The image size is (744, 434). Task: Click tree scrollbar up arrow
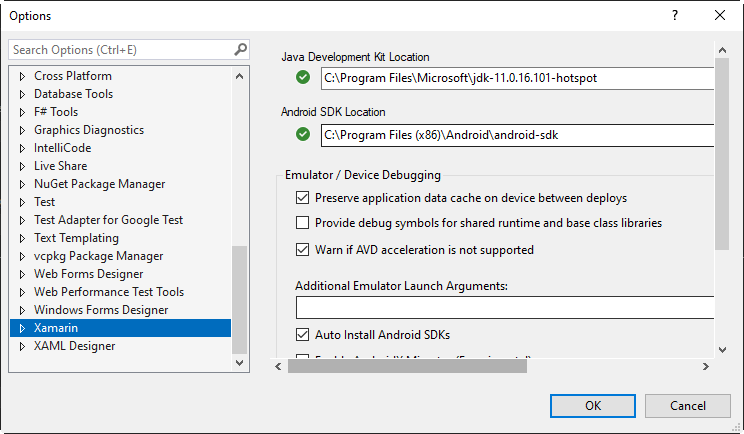pyautogui.click(x=240, y=76)
